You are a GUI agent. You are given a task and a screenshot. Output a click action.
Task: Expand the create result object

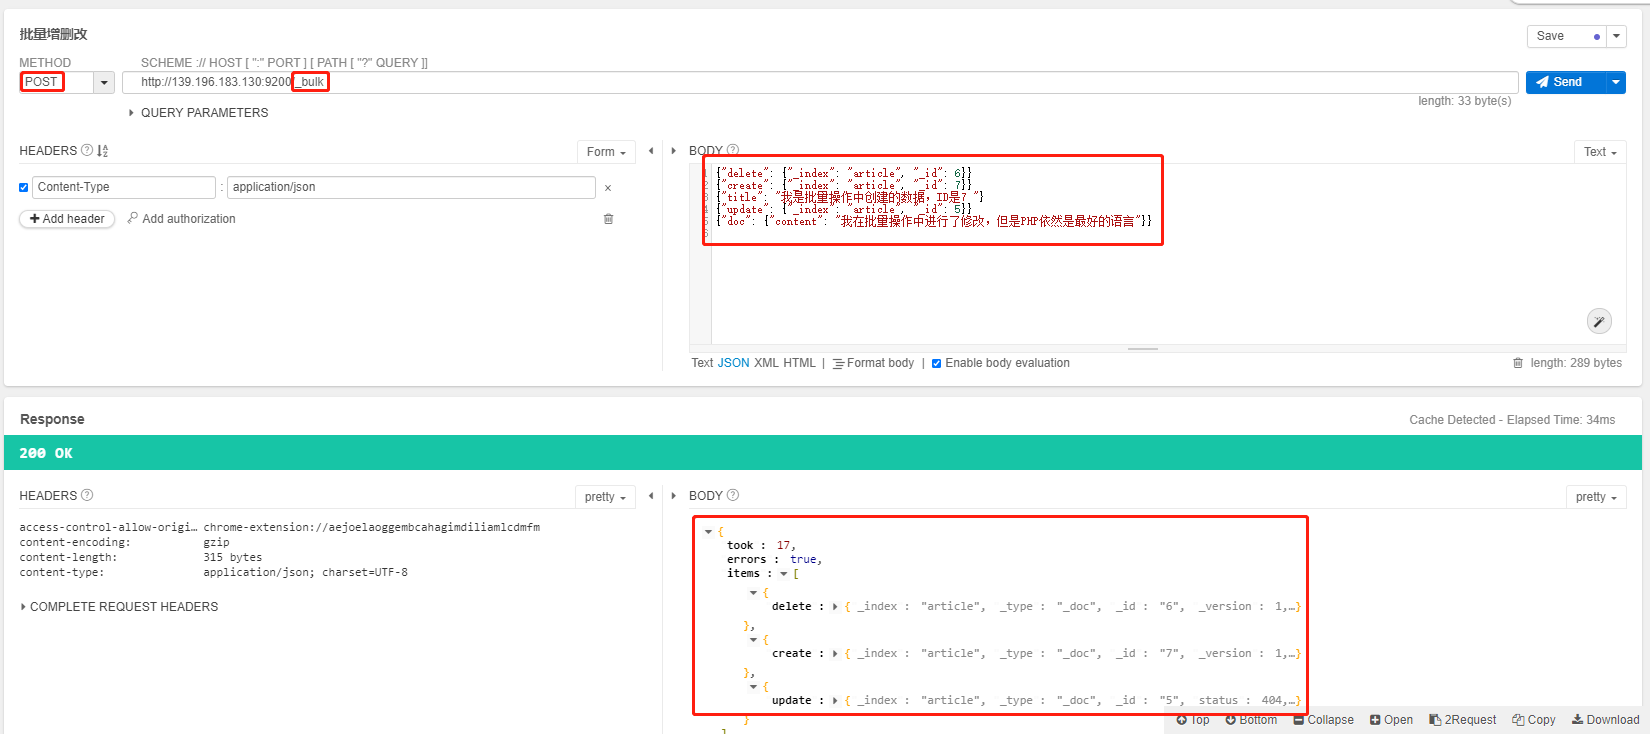[x=835, y=654]
